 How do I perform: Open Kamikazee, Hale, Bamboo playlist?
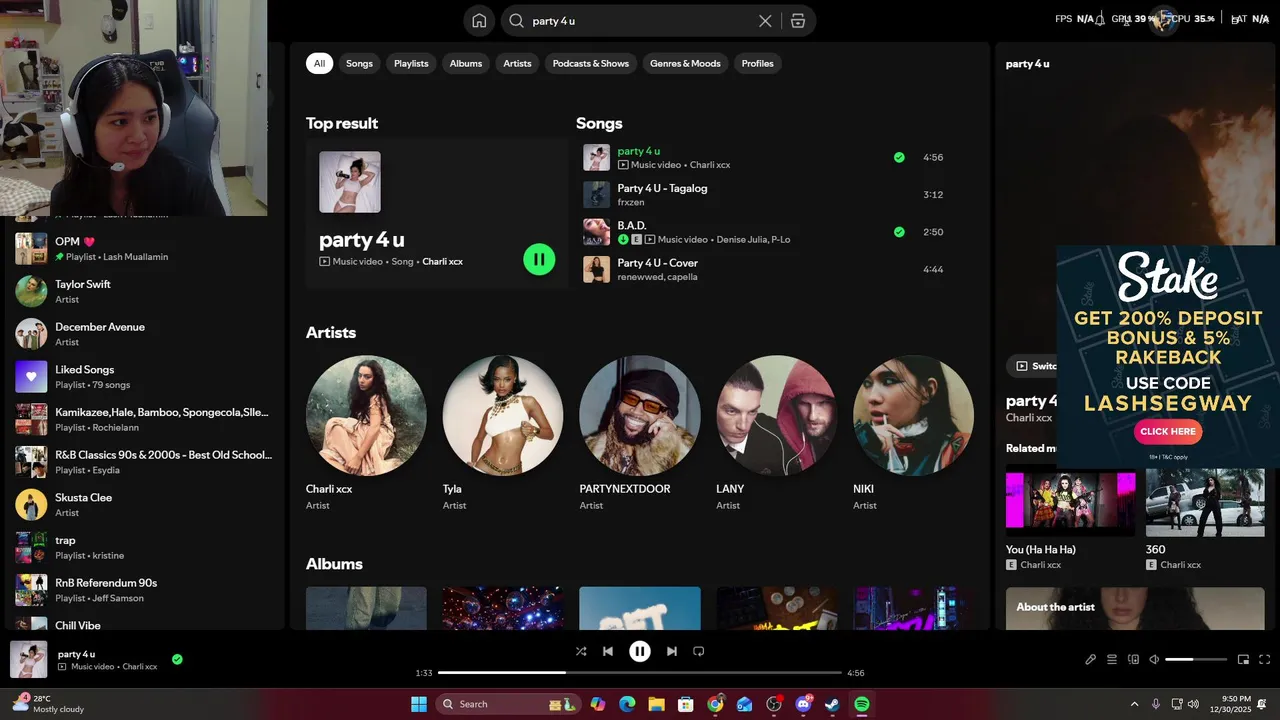[144, 419]
